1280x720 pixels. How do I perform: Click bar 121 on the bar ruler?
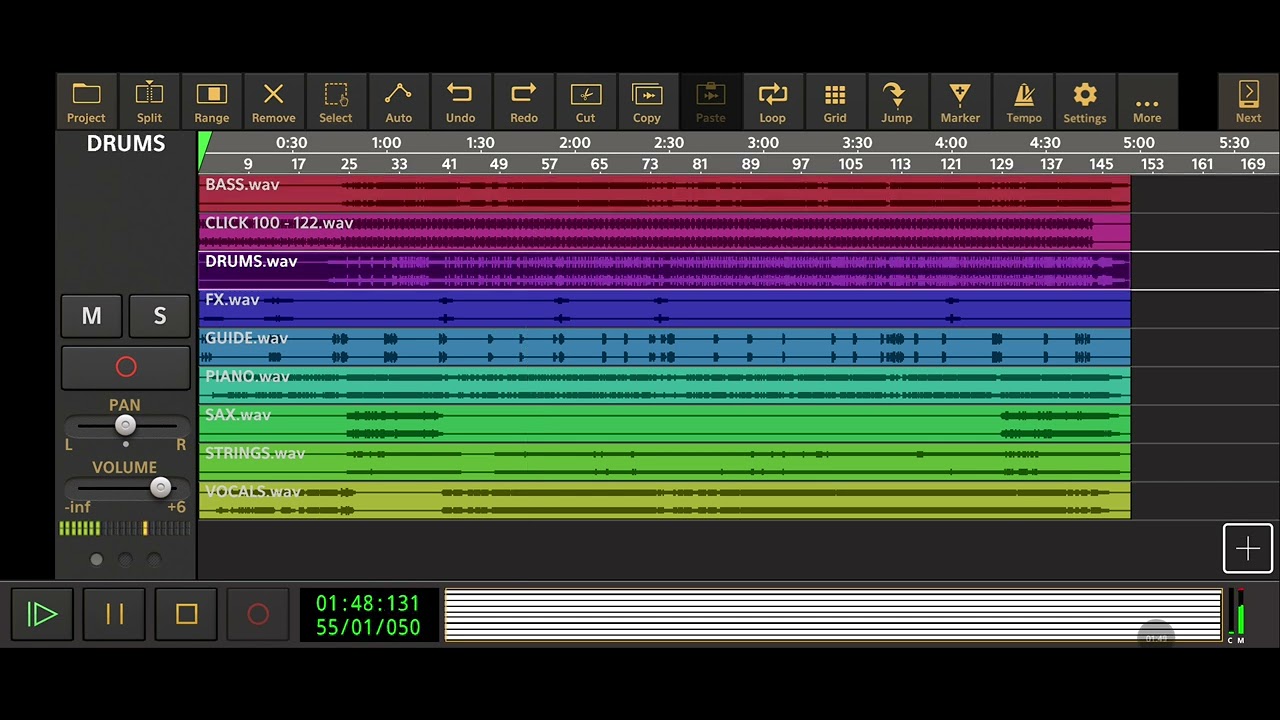pos(951,164)
